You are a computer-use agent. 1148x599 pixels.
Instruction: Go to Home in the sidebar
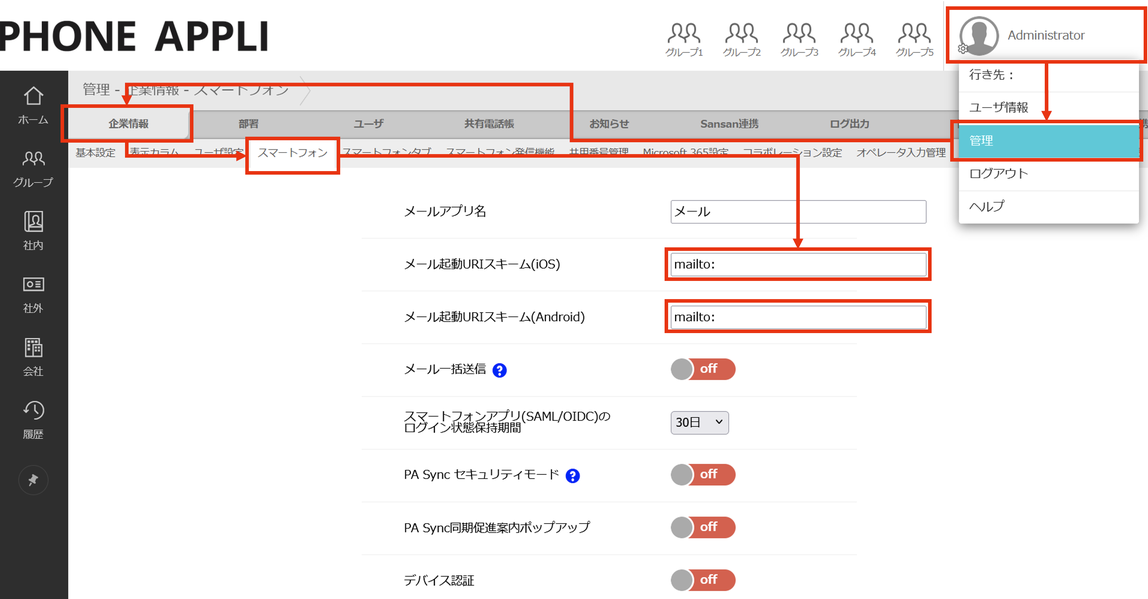(33, 105)
